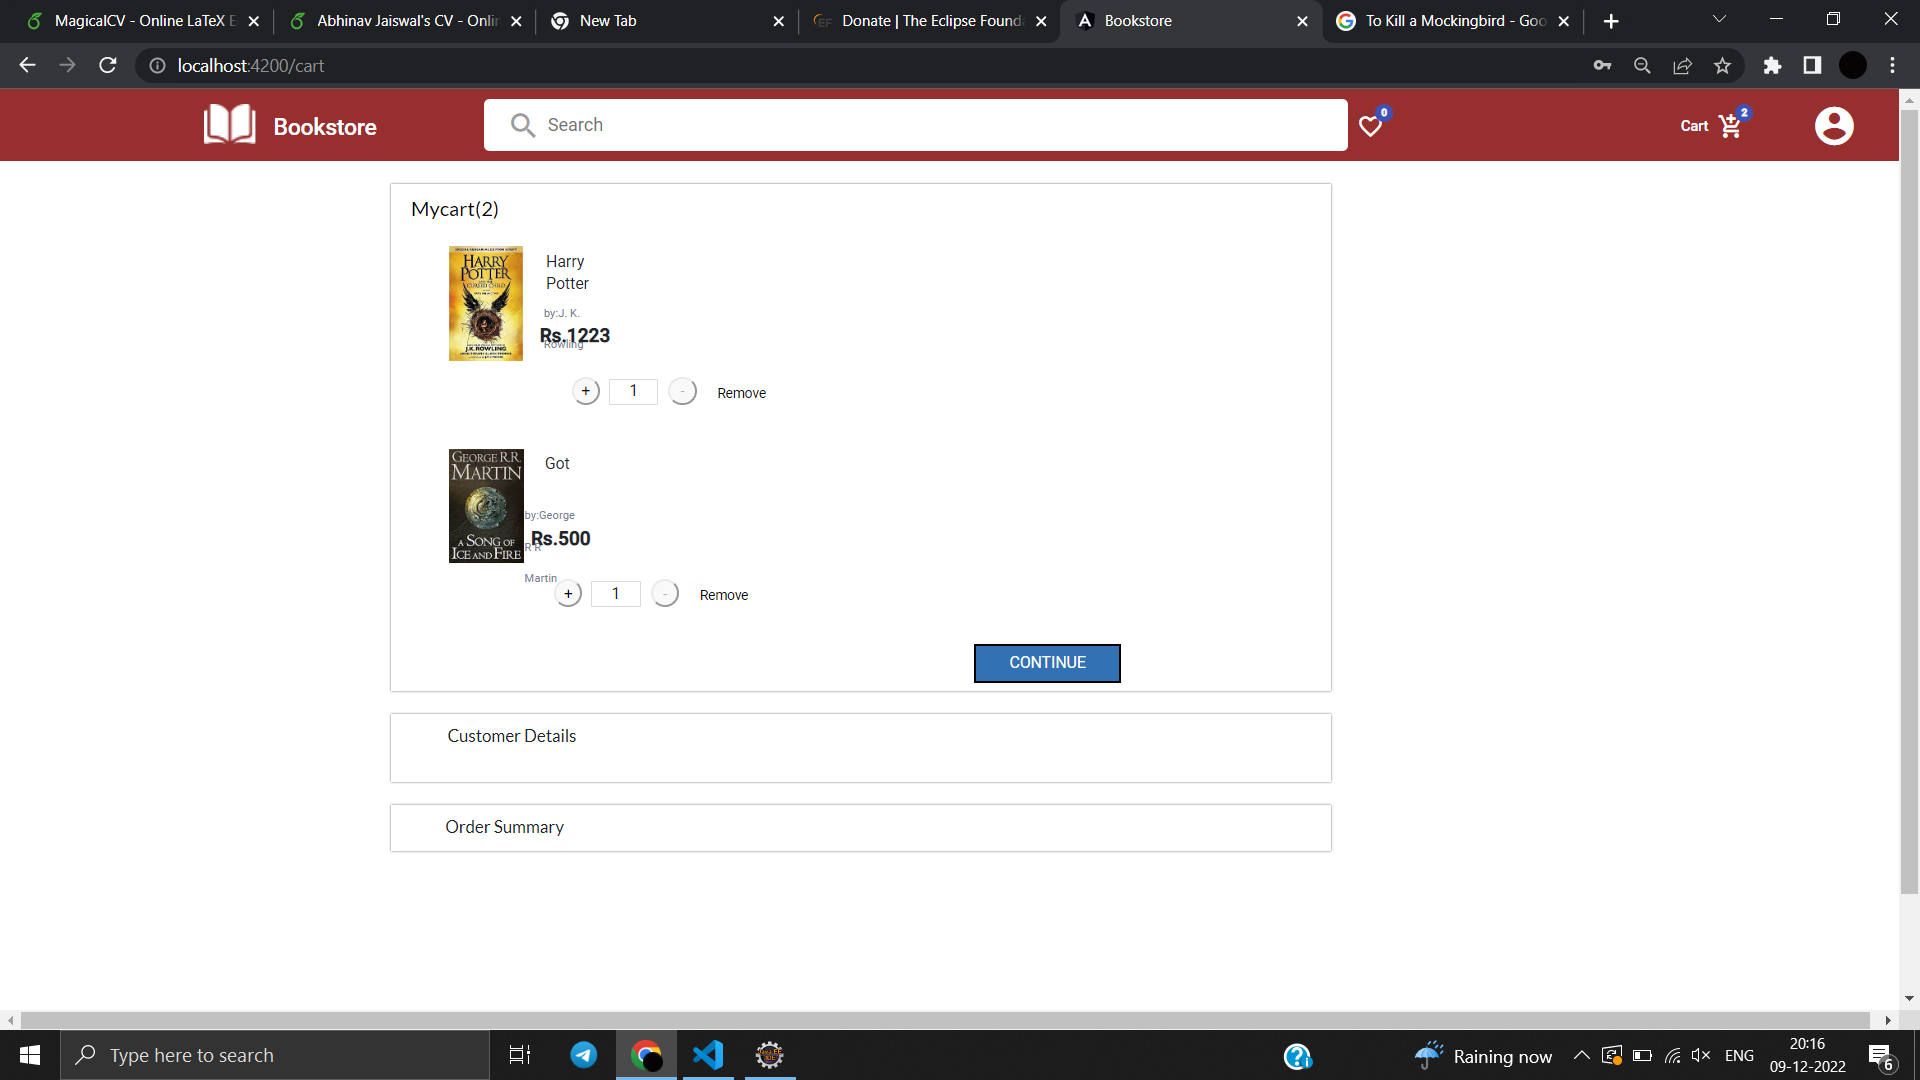Image resolution: width=1920 pixels, height=1080 pixels.
Task: Expand the Order Summary section
Action: coord(504,827)
